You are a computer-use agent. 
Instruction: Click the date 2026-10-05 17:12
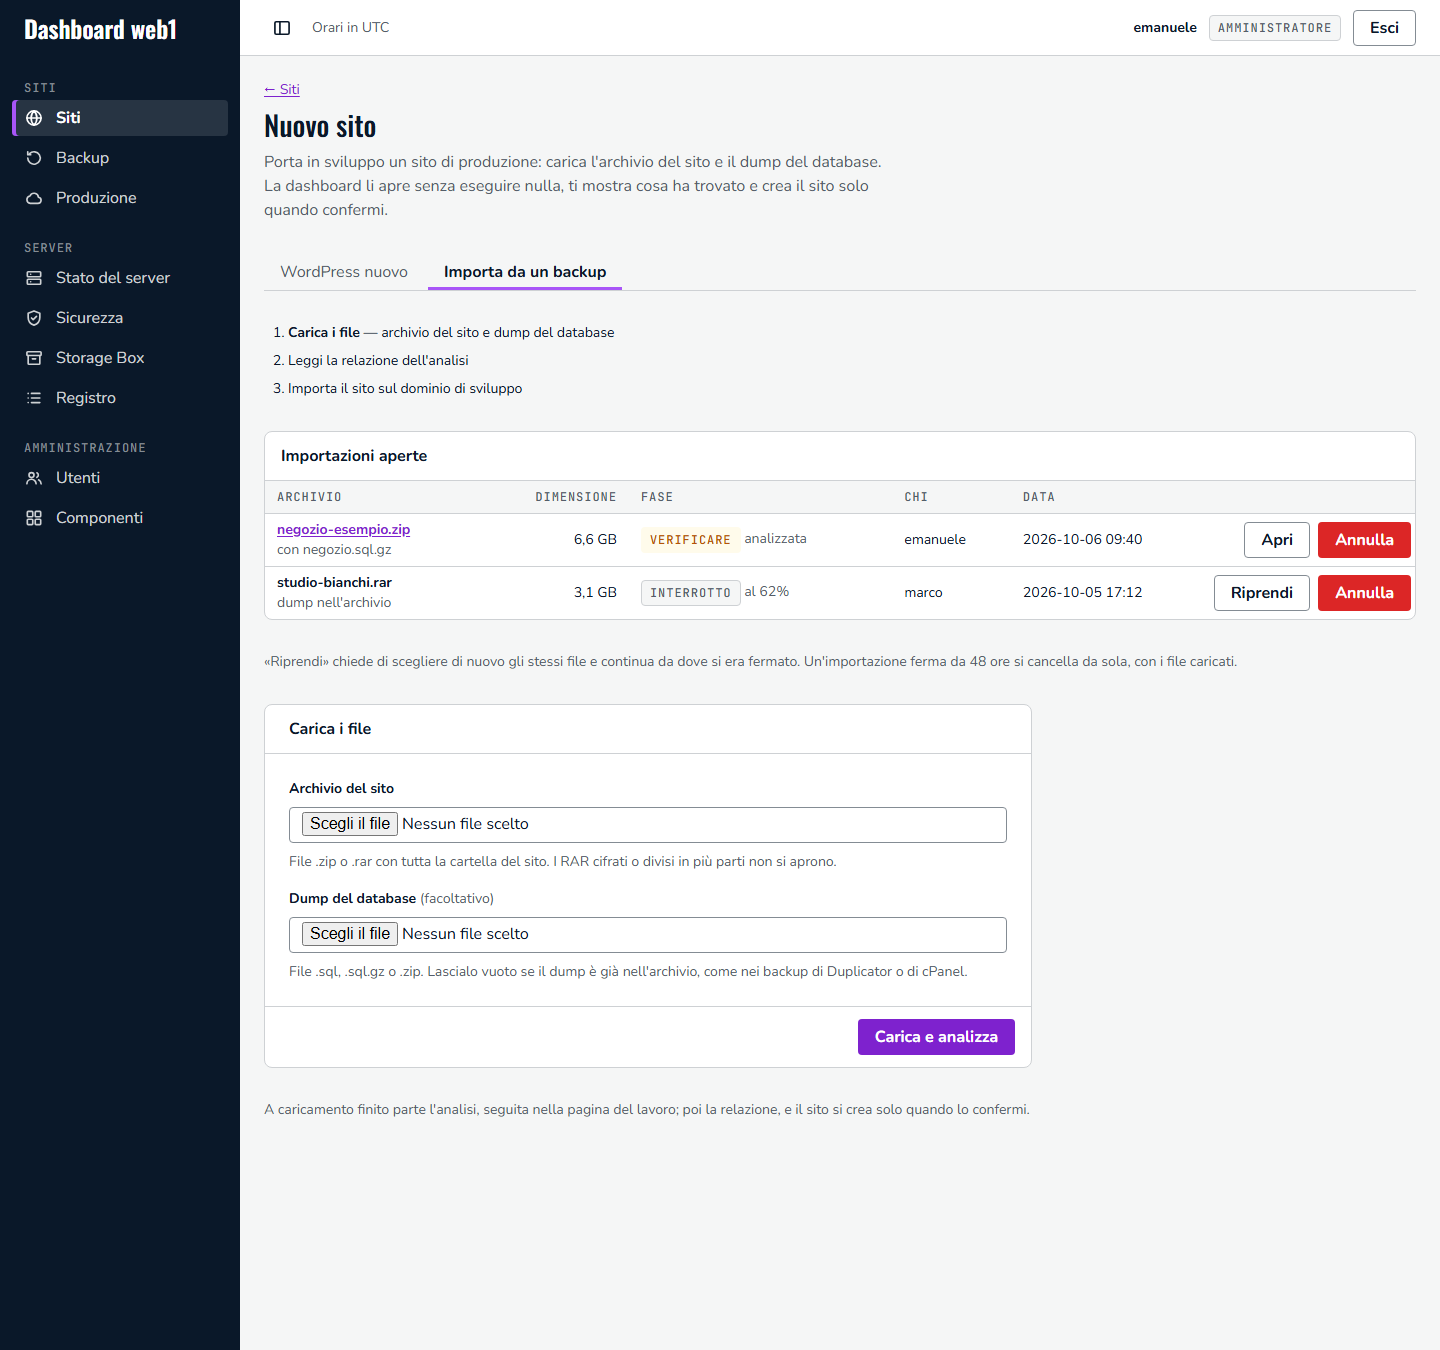click(x=1082, y=593)
